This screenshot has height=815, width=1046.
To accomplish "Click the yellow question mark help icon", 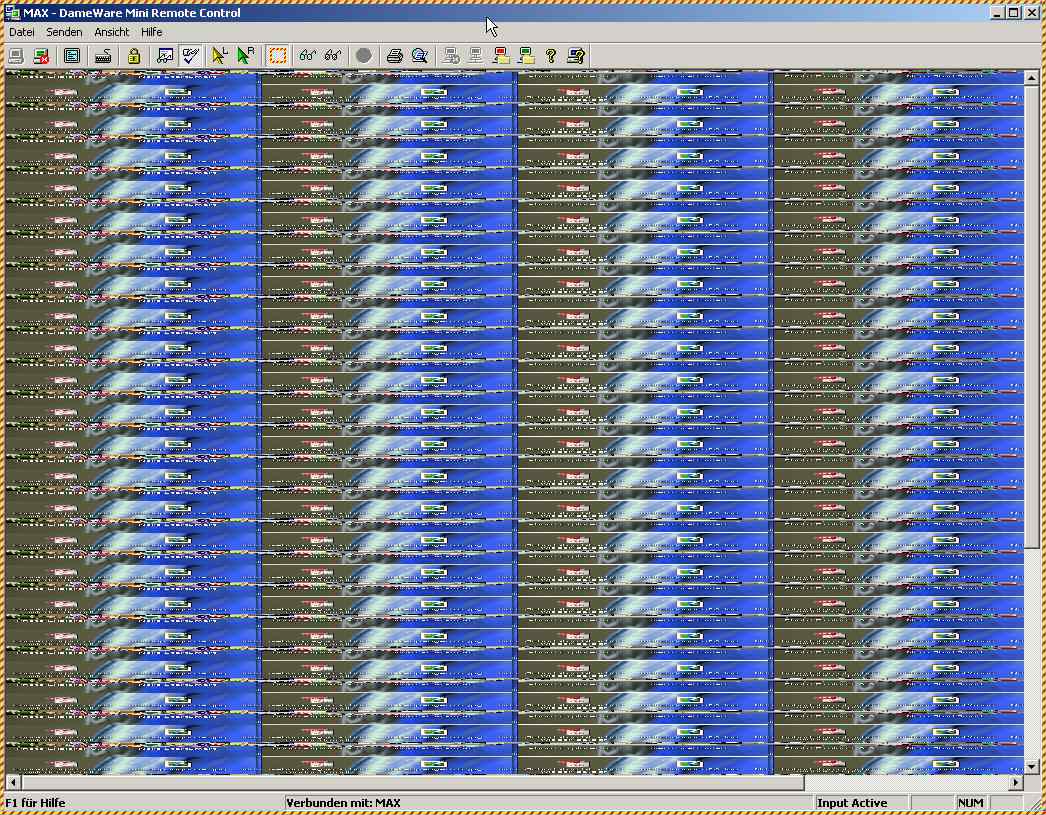I will tap(551, 56).
